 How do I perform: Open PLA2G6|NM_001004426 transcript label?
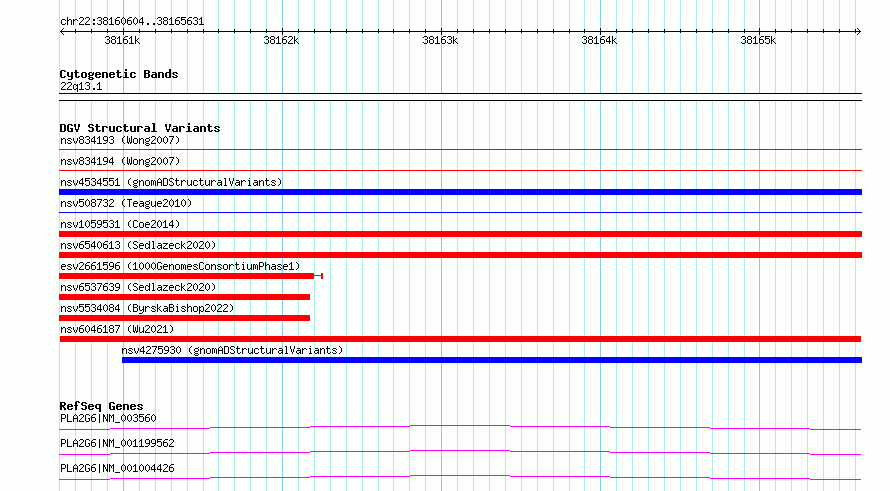pos(117,468)
